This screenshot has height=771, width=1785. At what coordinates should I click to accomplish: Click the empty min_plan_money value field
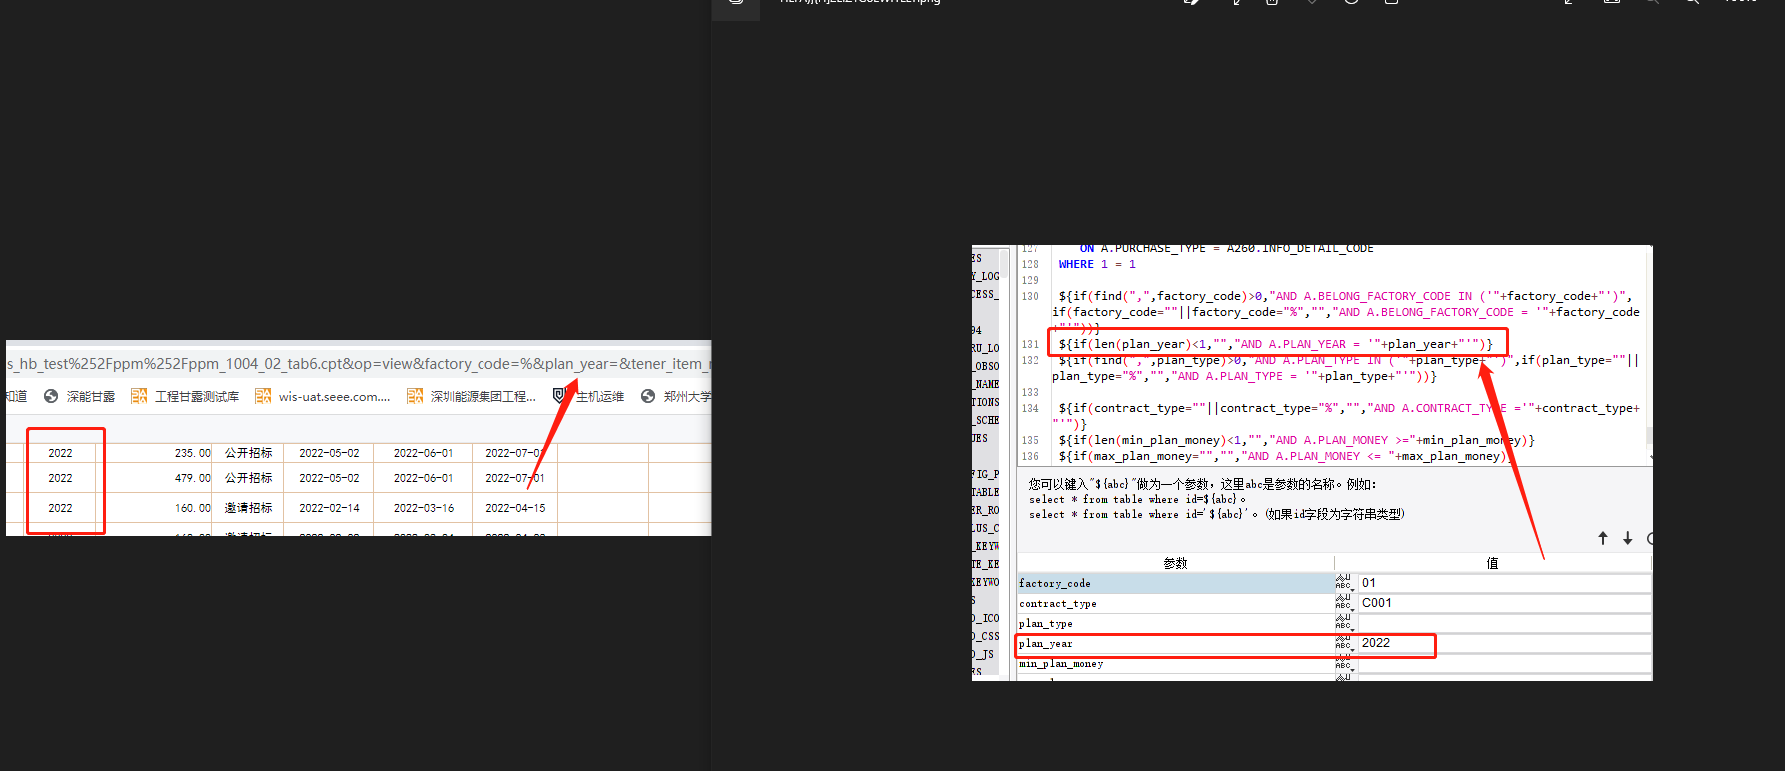coord(1503,663)
